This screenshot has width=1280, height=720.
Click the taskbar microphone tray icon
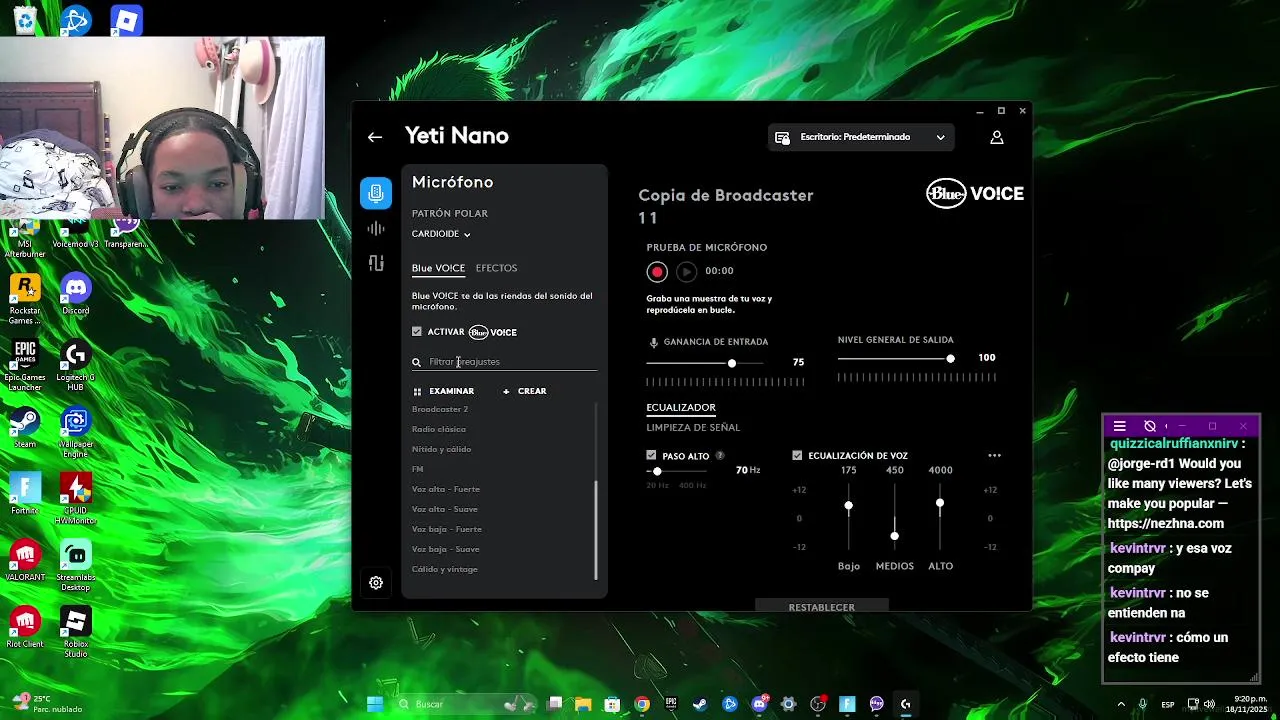click(1142, 704)
